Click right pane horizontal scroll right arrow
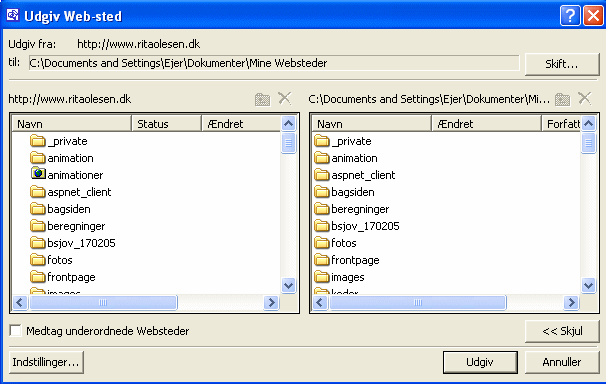The width and height of the screenshot is (606, 384). pos(571,302)
